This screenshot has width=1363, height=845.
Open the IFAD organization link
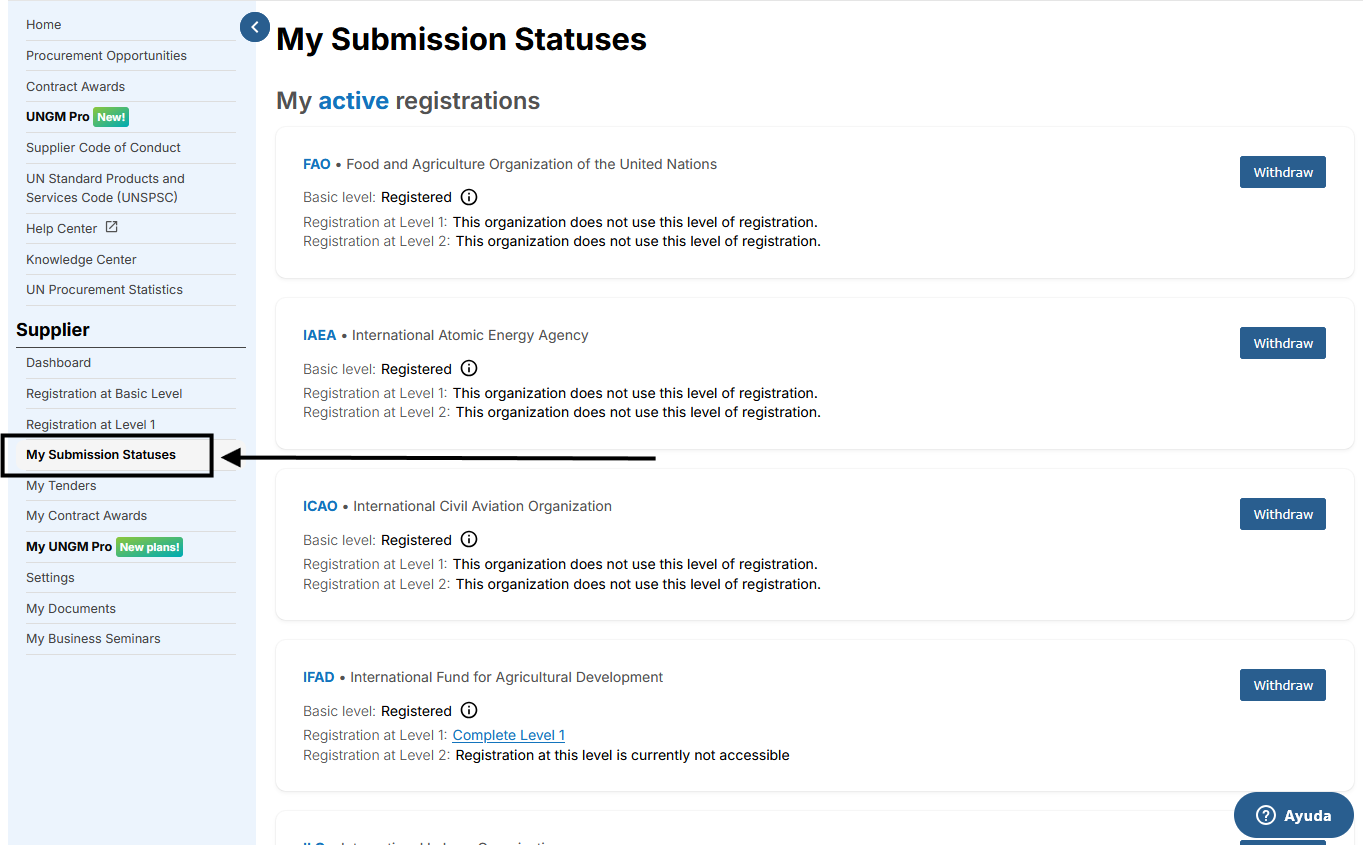click(x=318, y=677)
